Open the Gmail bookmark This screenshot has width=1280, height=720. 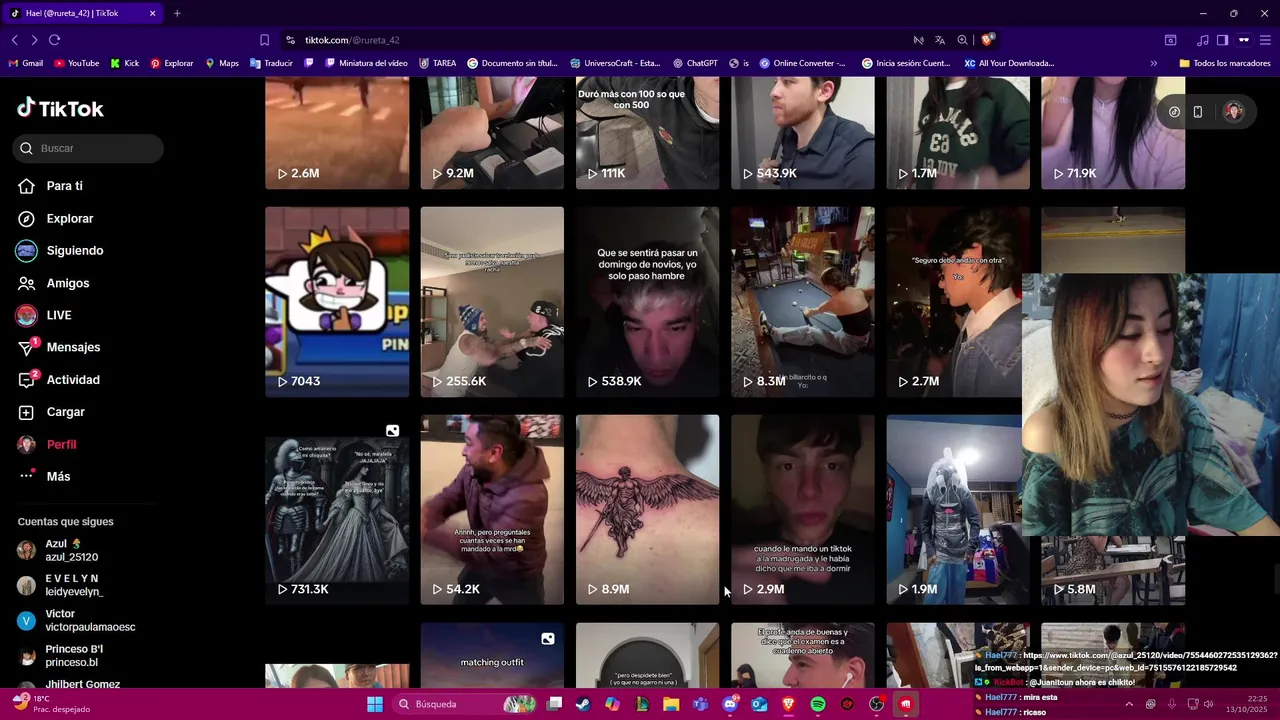[26, 63]
